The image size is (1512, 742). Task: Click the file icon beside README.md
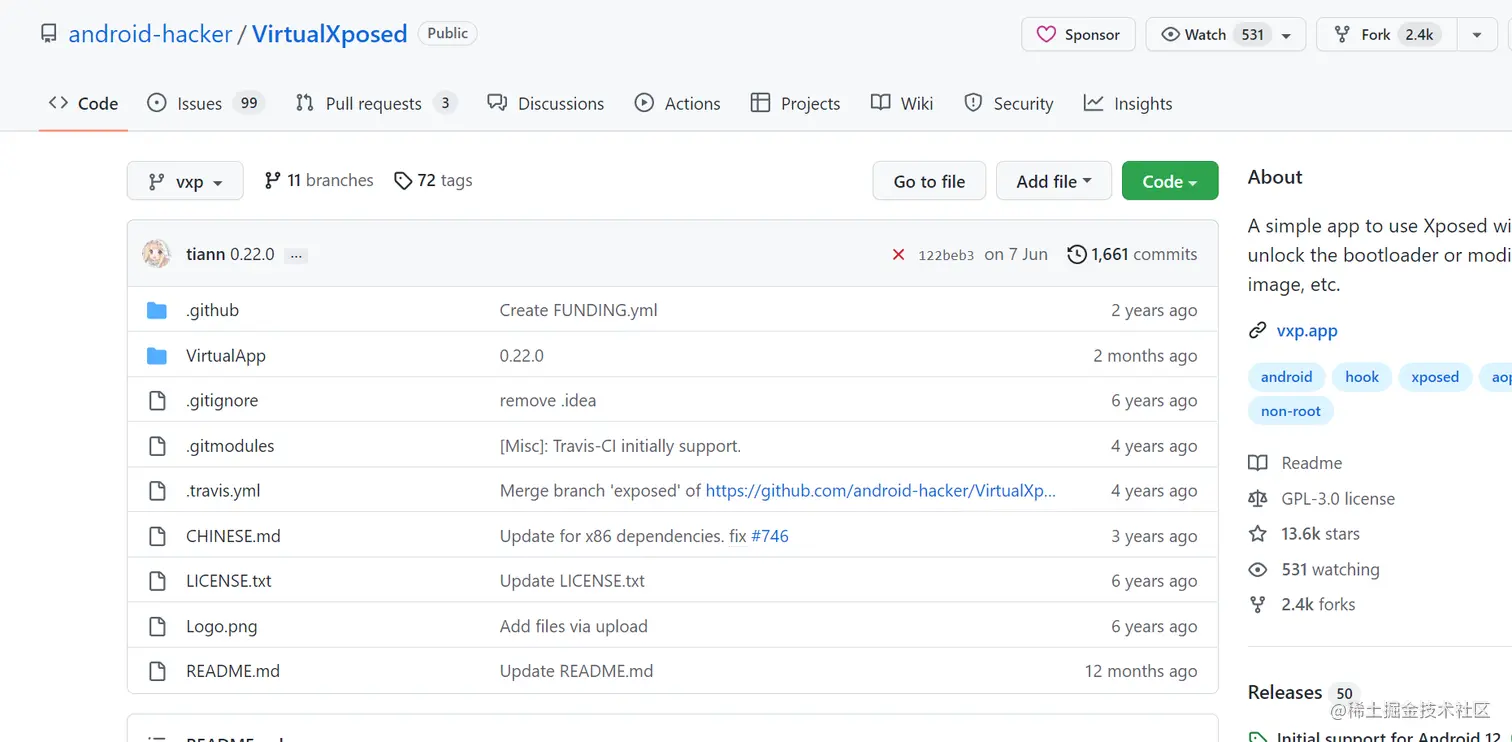pos(157,671)
